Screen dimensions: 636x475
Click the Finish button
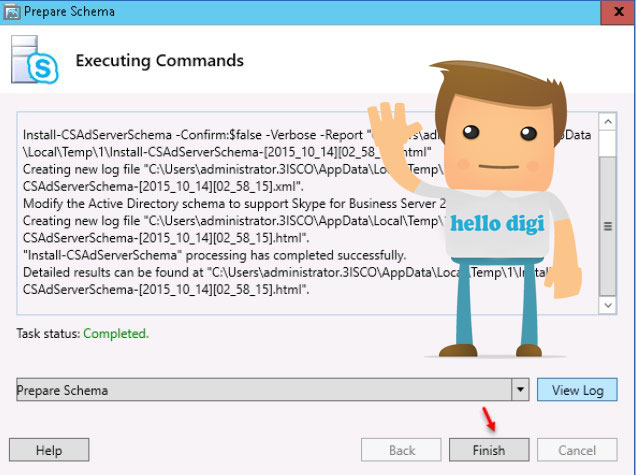pos(489,449)
